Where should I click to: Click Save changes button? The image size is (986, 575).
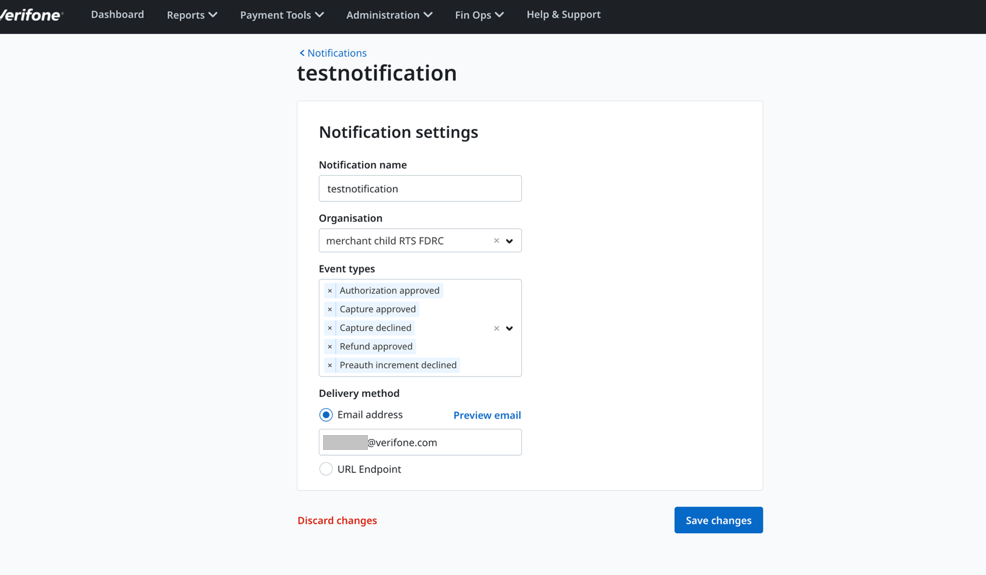(718, 520)
